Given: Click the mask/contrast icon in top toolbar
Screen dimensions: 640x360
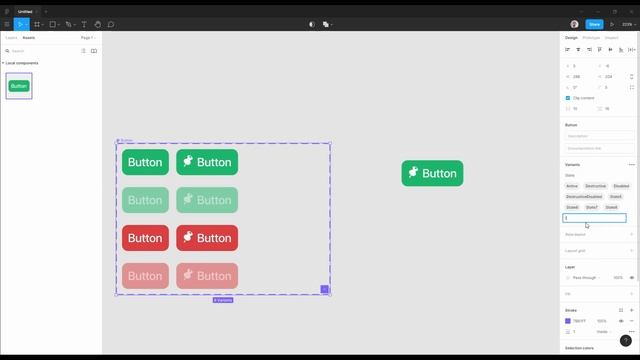Looking at the screenshot, I should point(312,24).
